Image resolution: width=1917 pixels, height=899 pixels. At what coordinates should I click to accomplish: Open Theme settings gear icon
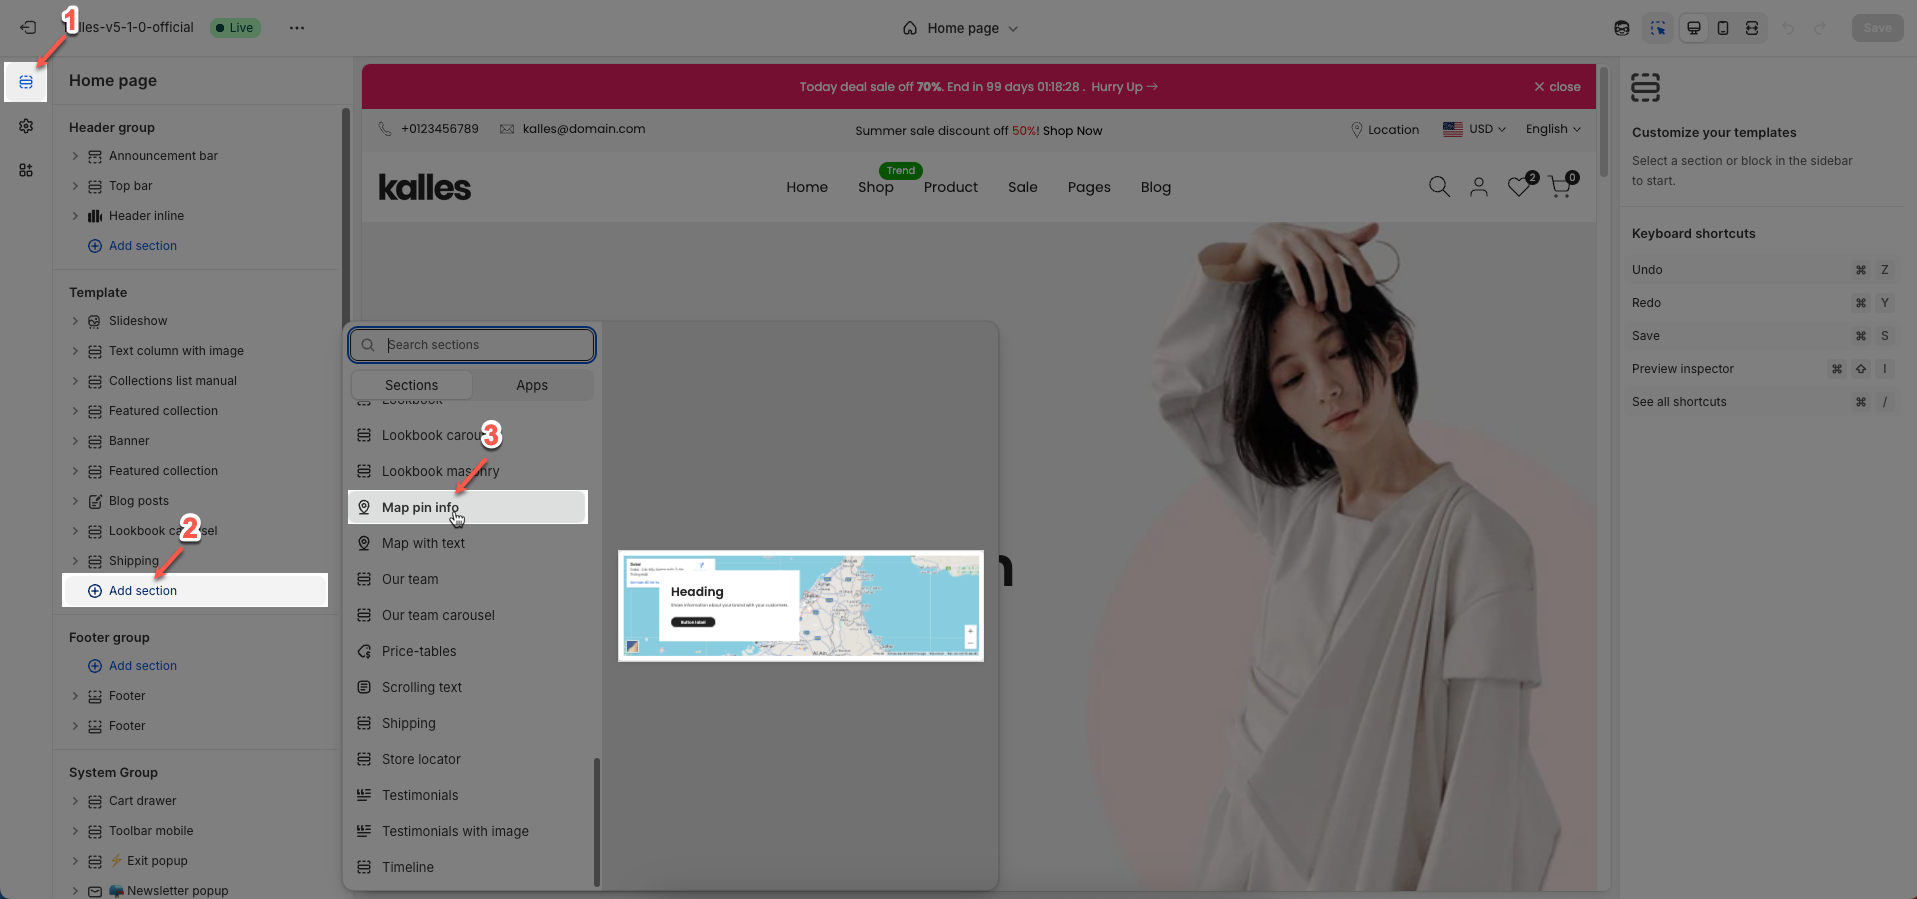26,126
